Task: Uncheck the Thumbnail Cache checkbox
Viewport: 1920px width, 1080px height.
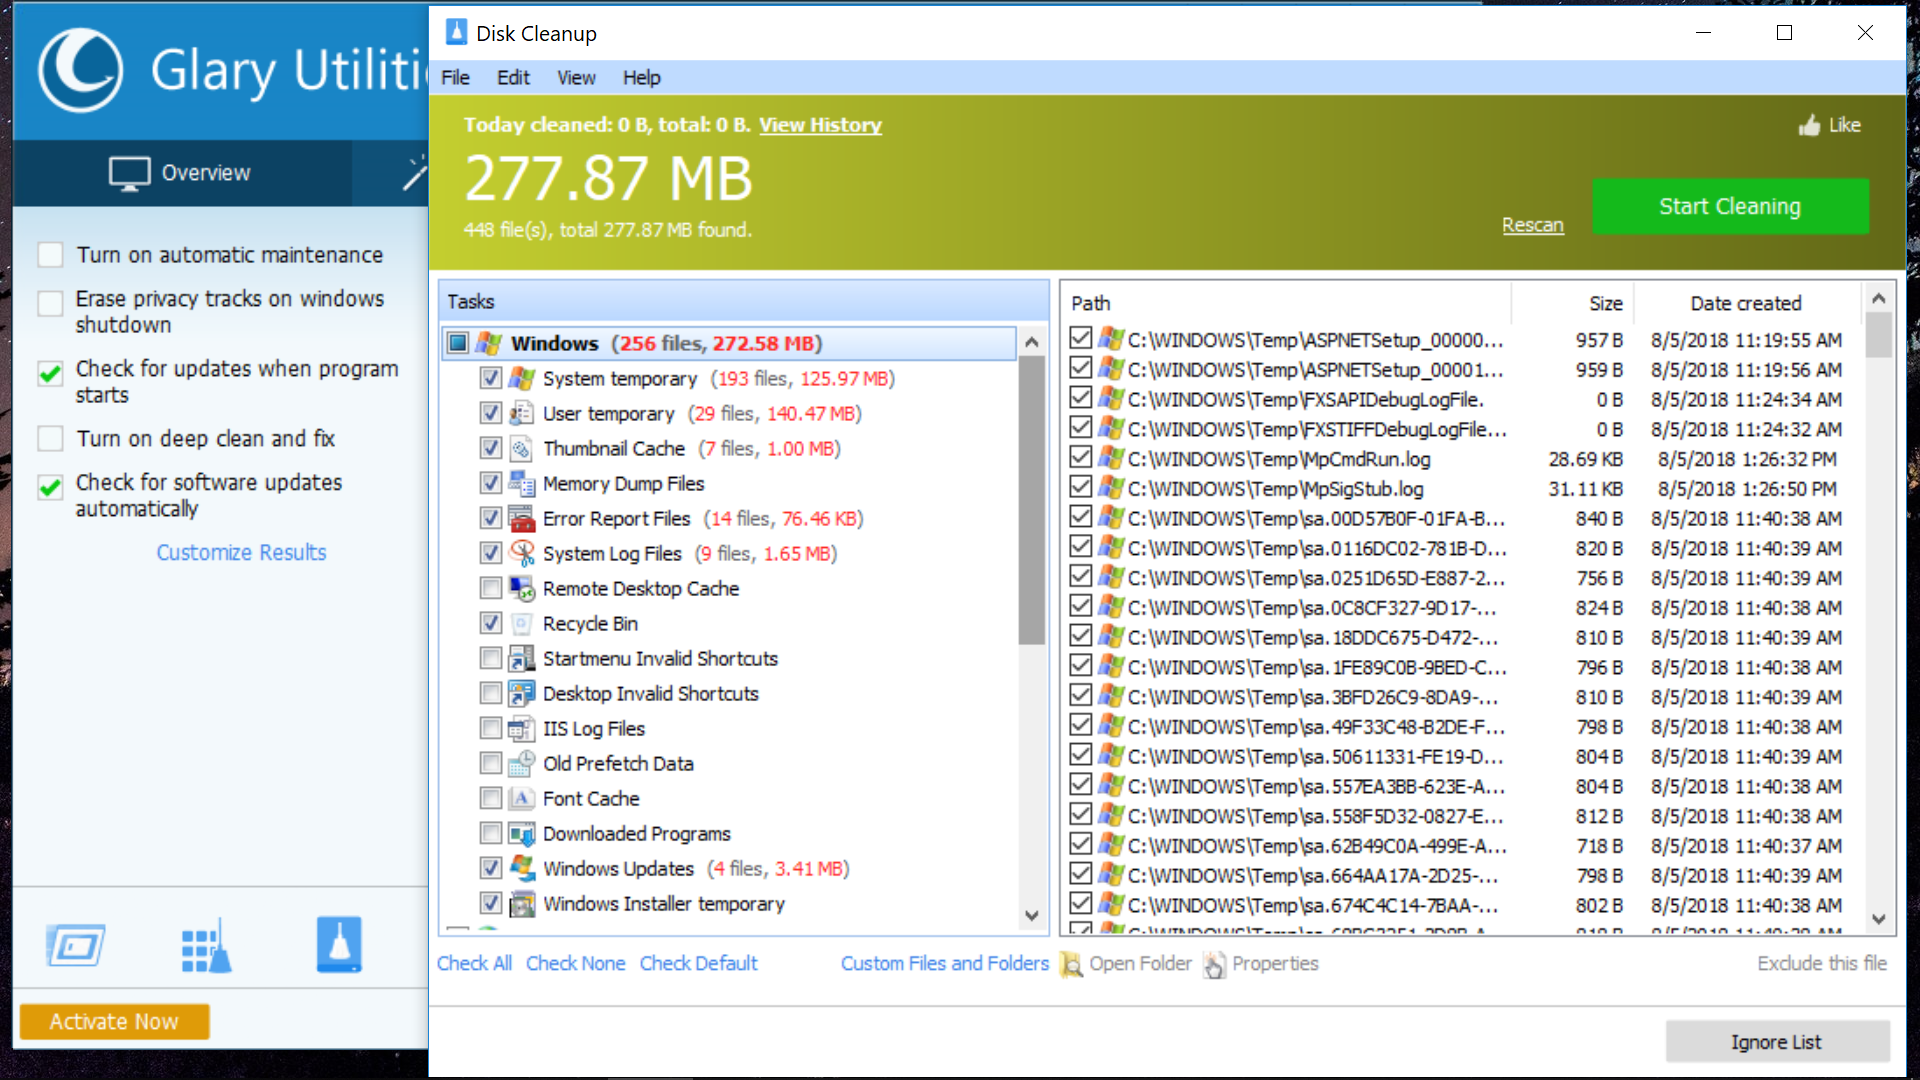Action: [x=490, y=449]
